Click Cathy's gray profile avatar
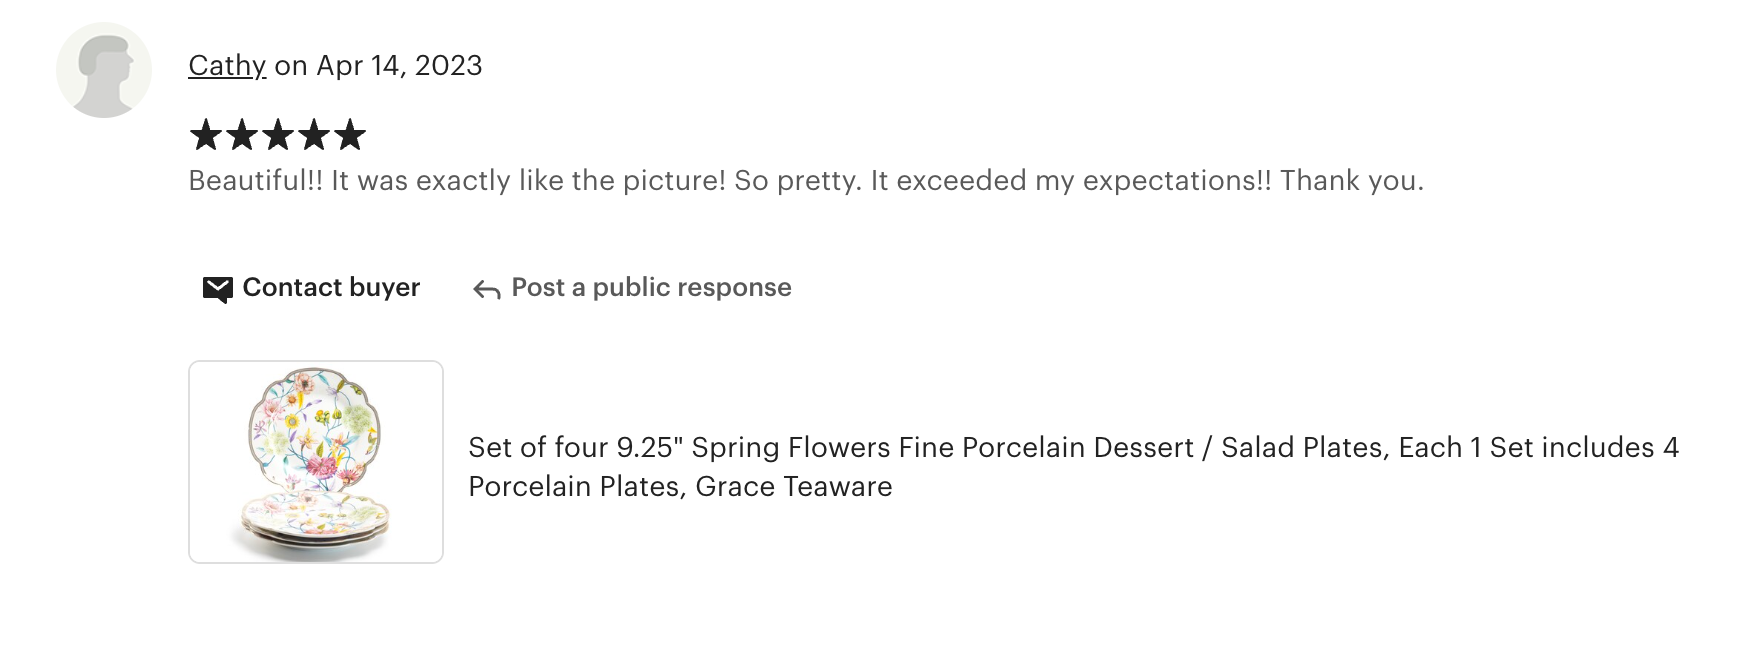This screenshot has height=654, width=1744. click(x=104, y=70)
